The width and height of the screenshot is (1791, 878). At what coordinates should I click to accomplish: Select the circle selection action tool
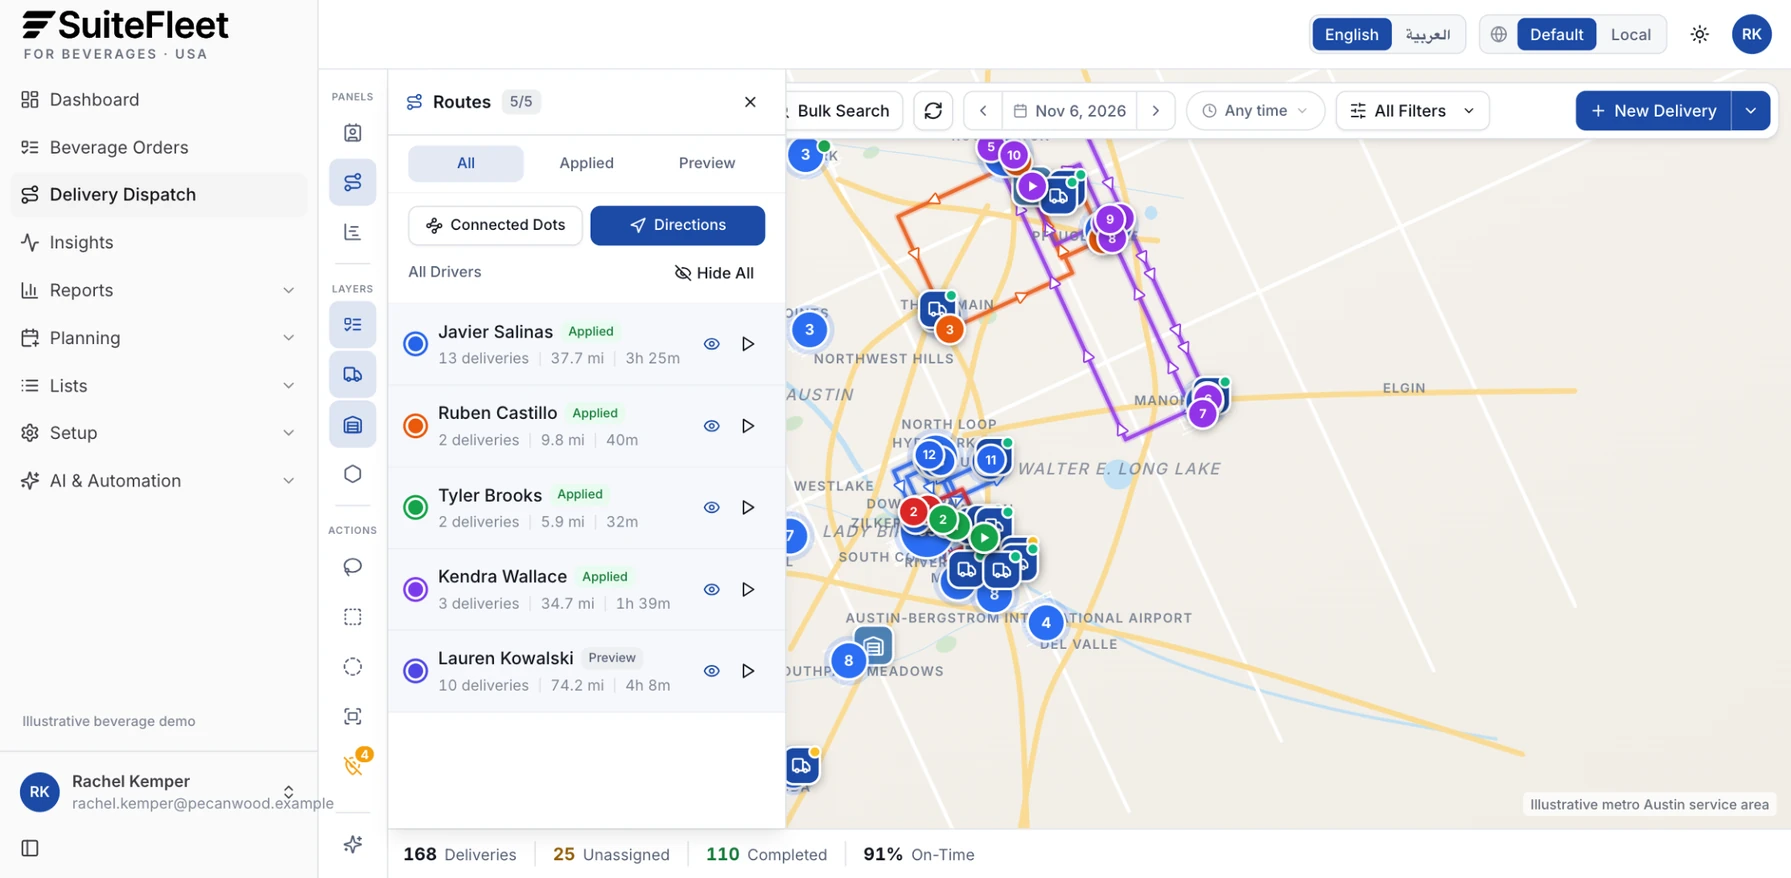tap(352, 667)
